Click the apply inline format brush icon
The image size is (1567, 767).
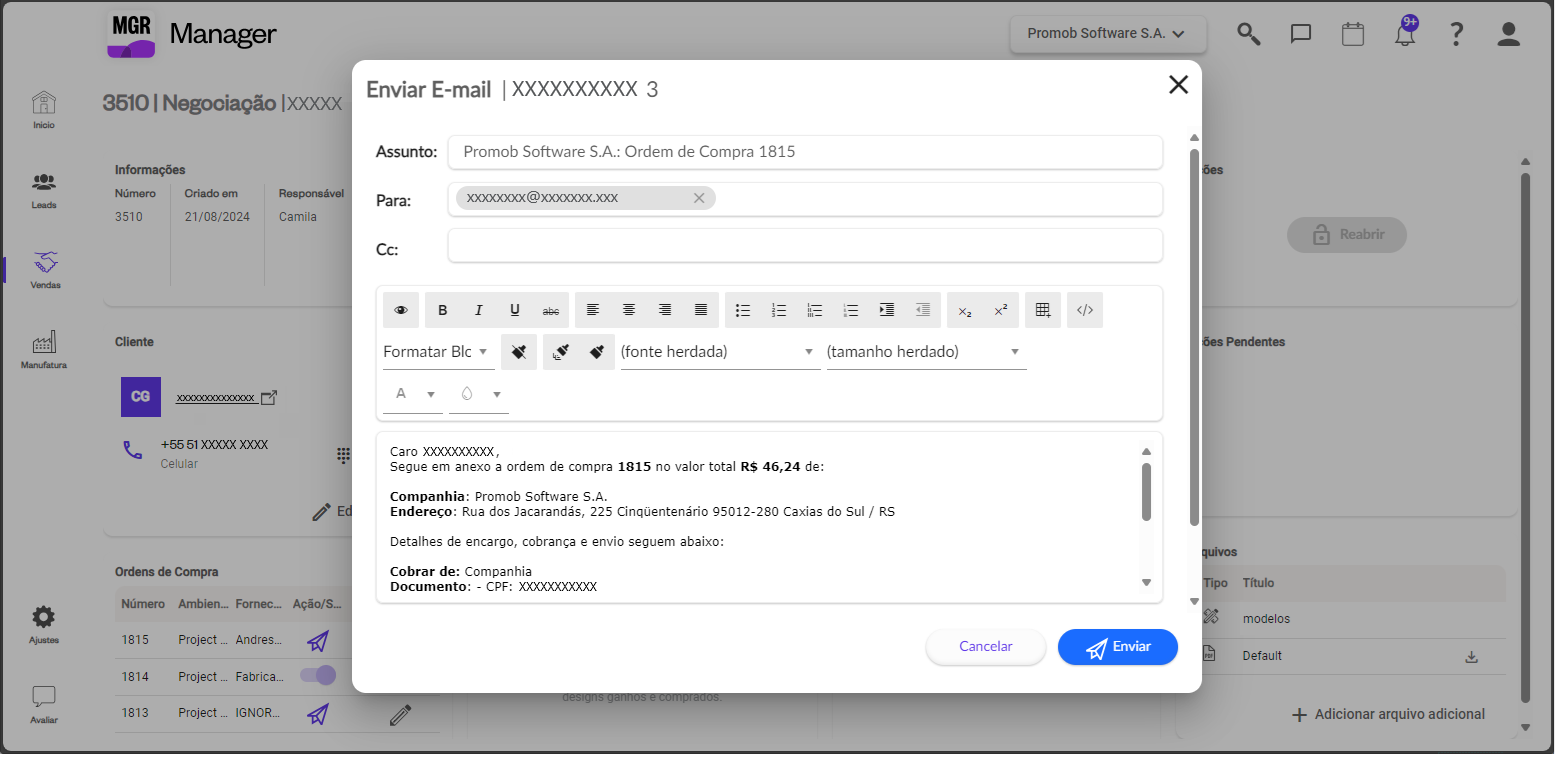pos(561,352)
